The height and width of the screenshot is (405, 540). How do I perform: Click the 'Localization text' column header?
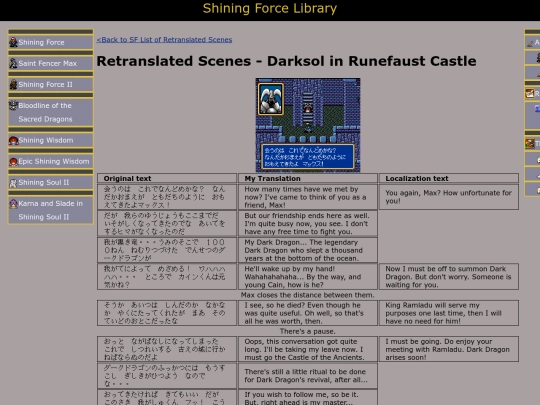coord(449,178)
